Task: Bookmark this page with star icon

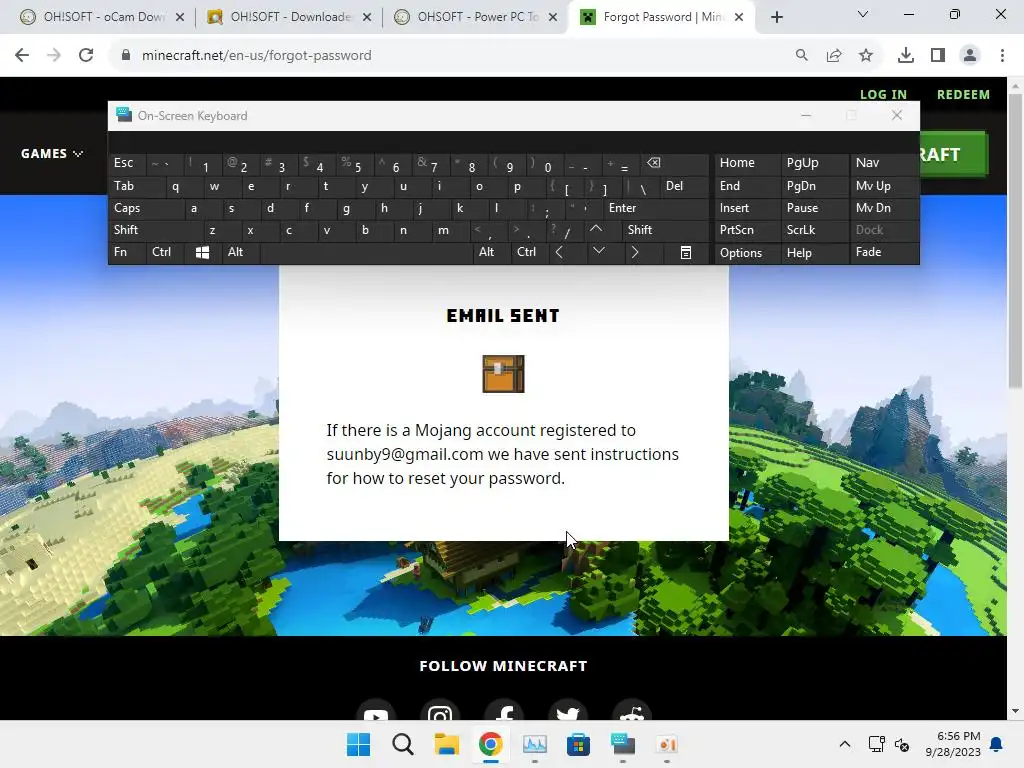Action: point(866,56)
